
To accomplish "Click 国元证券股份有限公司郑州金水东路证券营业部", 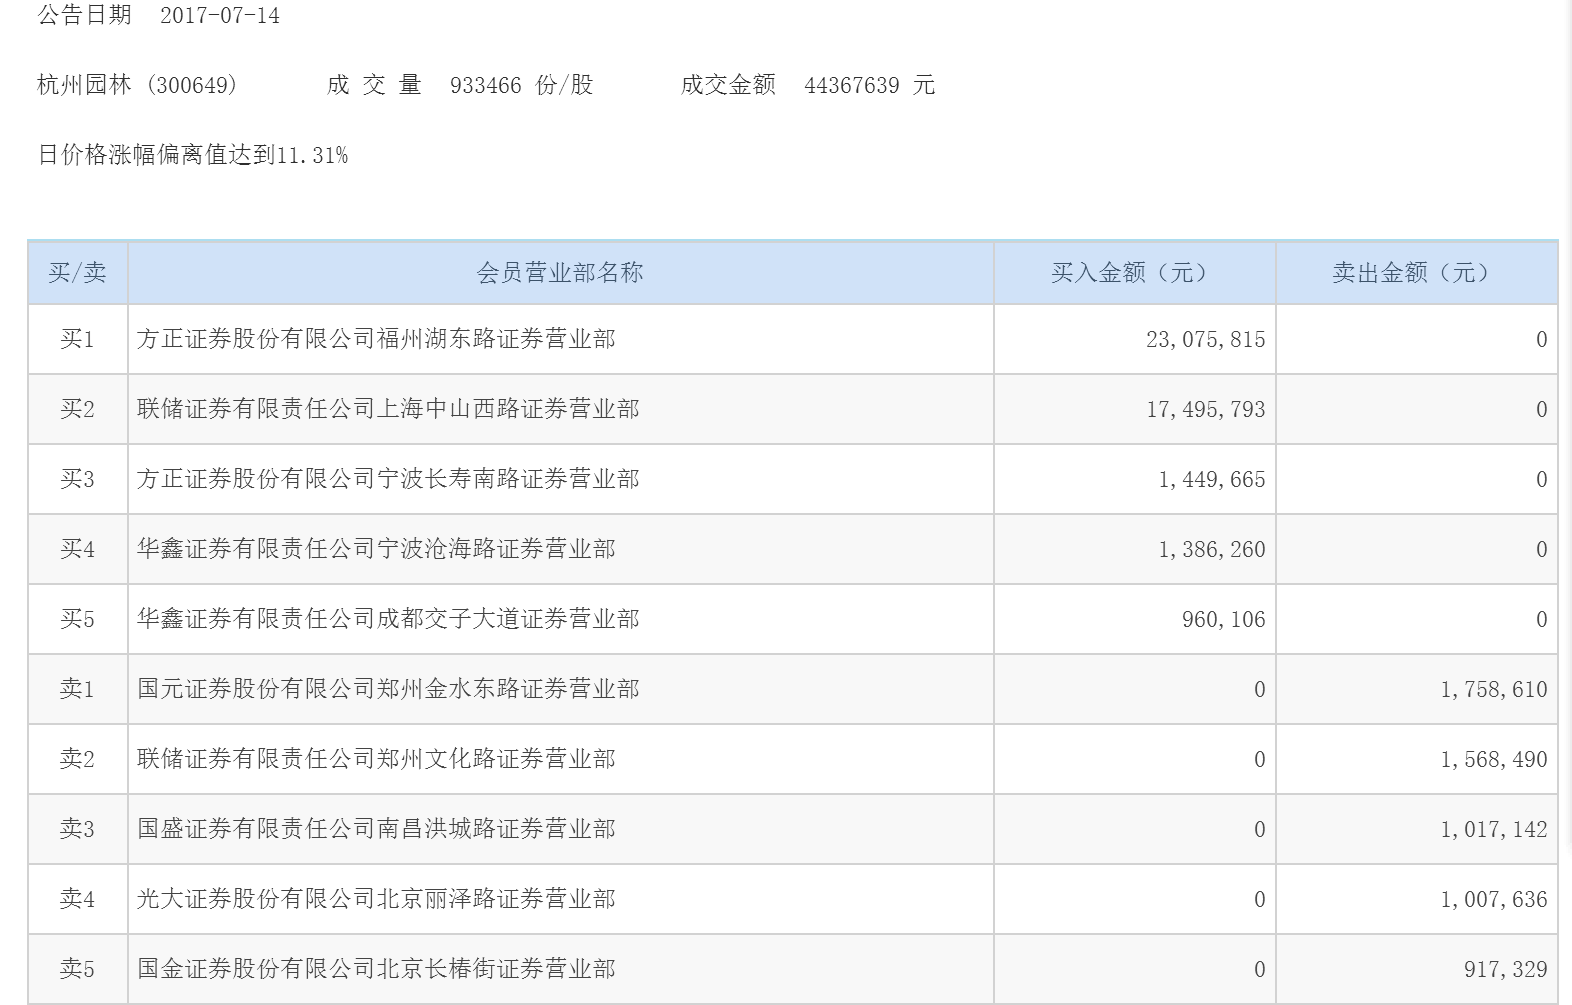I will coord(388,689).
